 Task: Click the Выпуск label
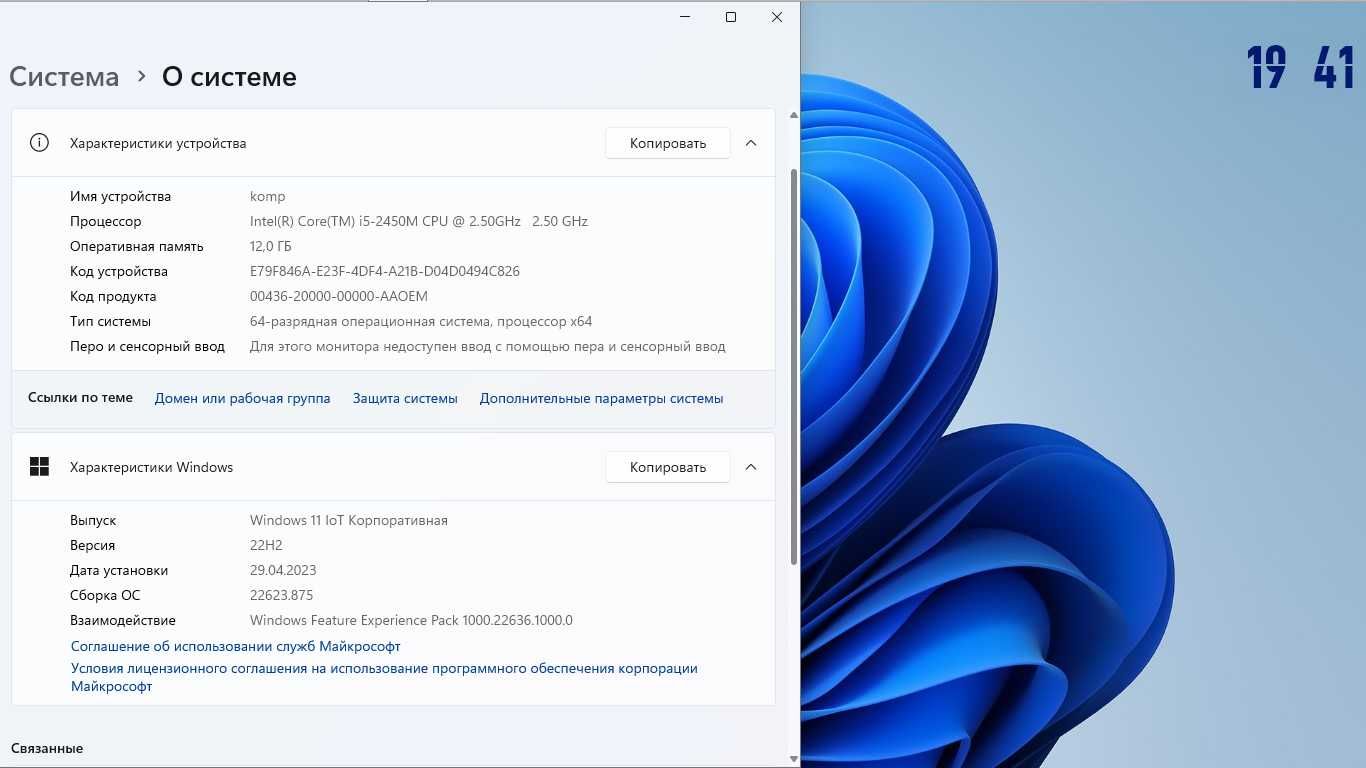click(x=93, y=520)
